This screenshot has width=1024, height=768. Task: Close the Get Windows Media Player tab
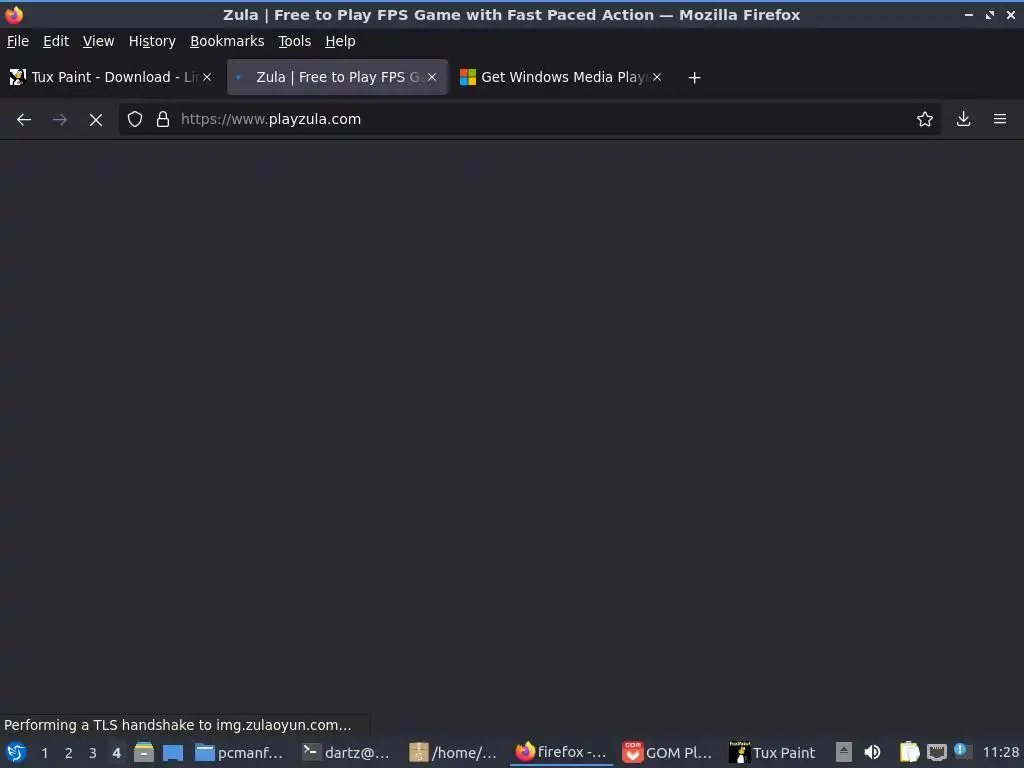[657, 77]
